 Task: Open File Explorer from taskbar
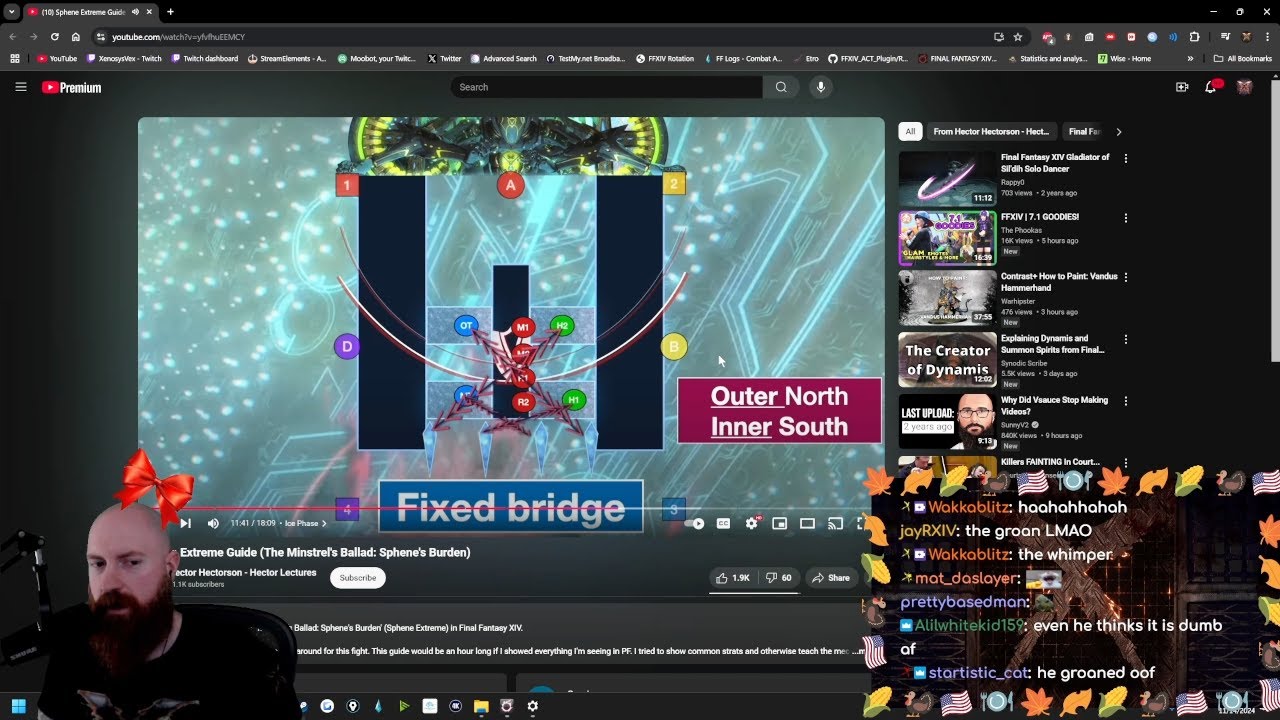[x=481, y=706]
